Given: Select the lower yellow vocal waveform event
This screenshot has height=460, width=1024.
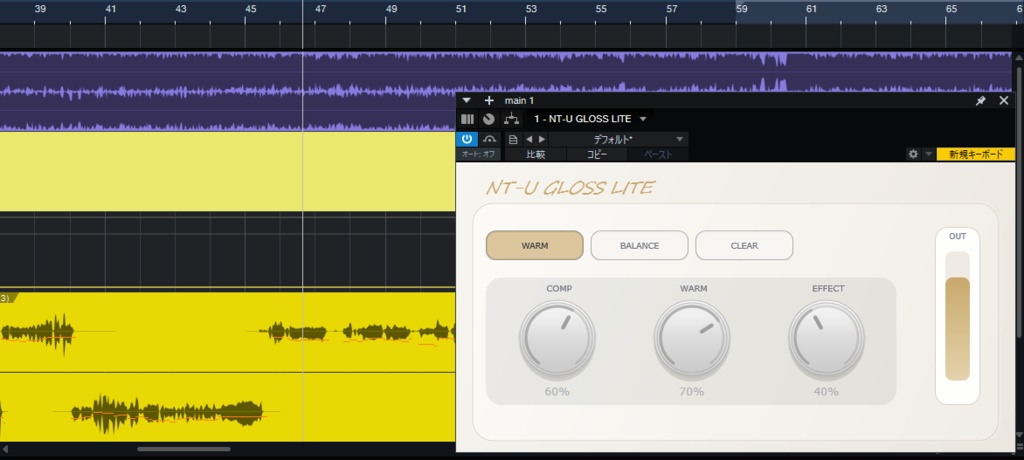Looking at the screenshot, I should [x=227, y=406].
